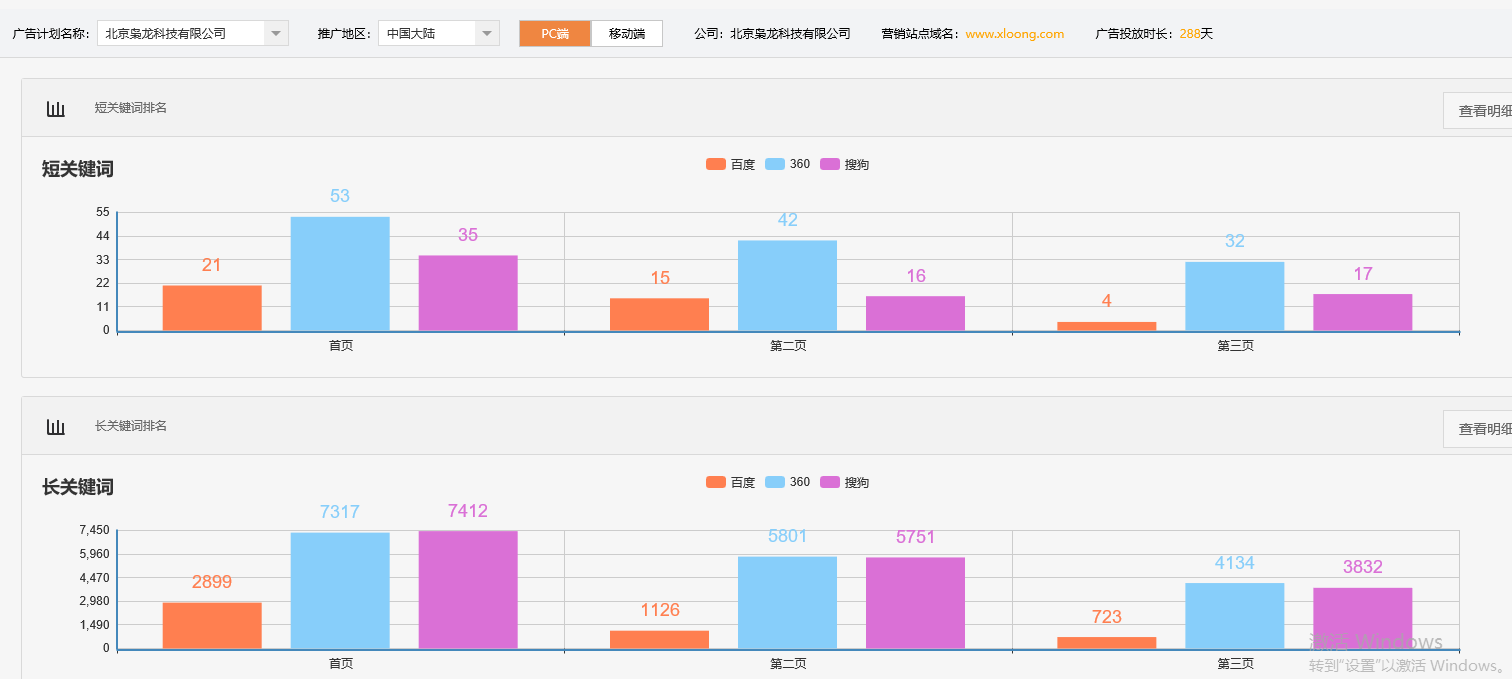Screen dimensions: 1512x679
Task: Click 查看明细 for the short keyword ranking
Action: tap(1484, 110)
